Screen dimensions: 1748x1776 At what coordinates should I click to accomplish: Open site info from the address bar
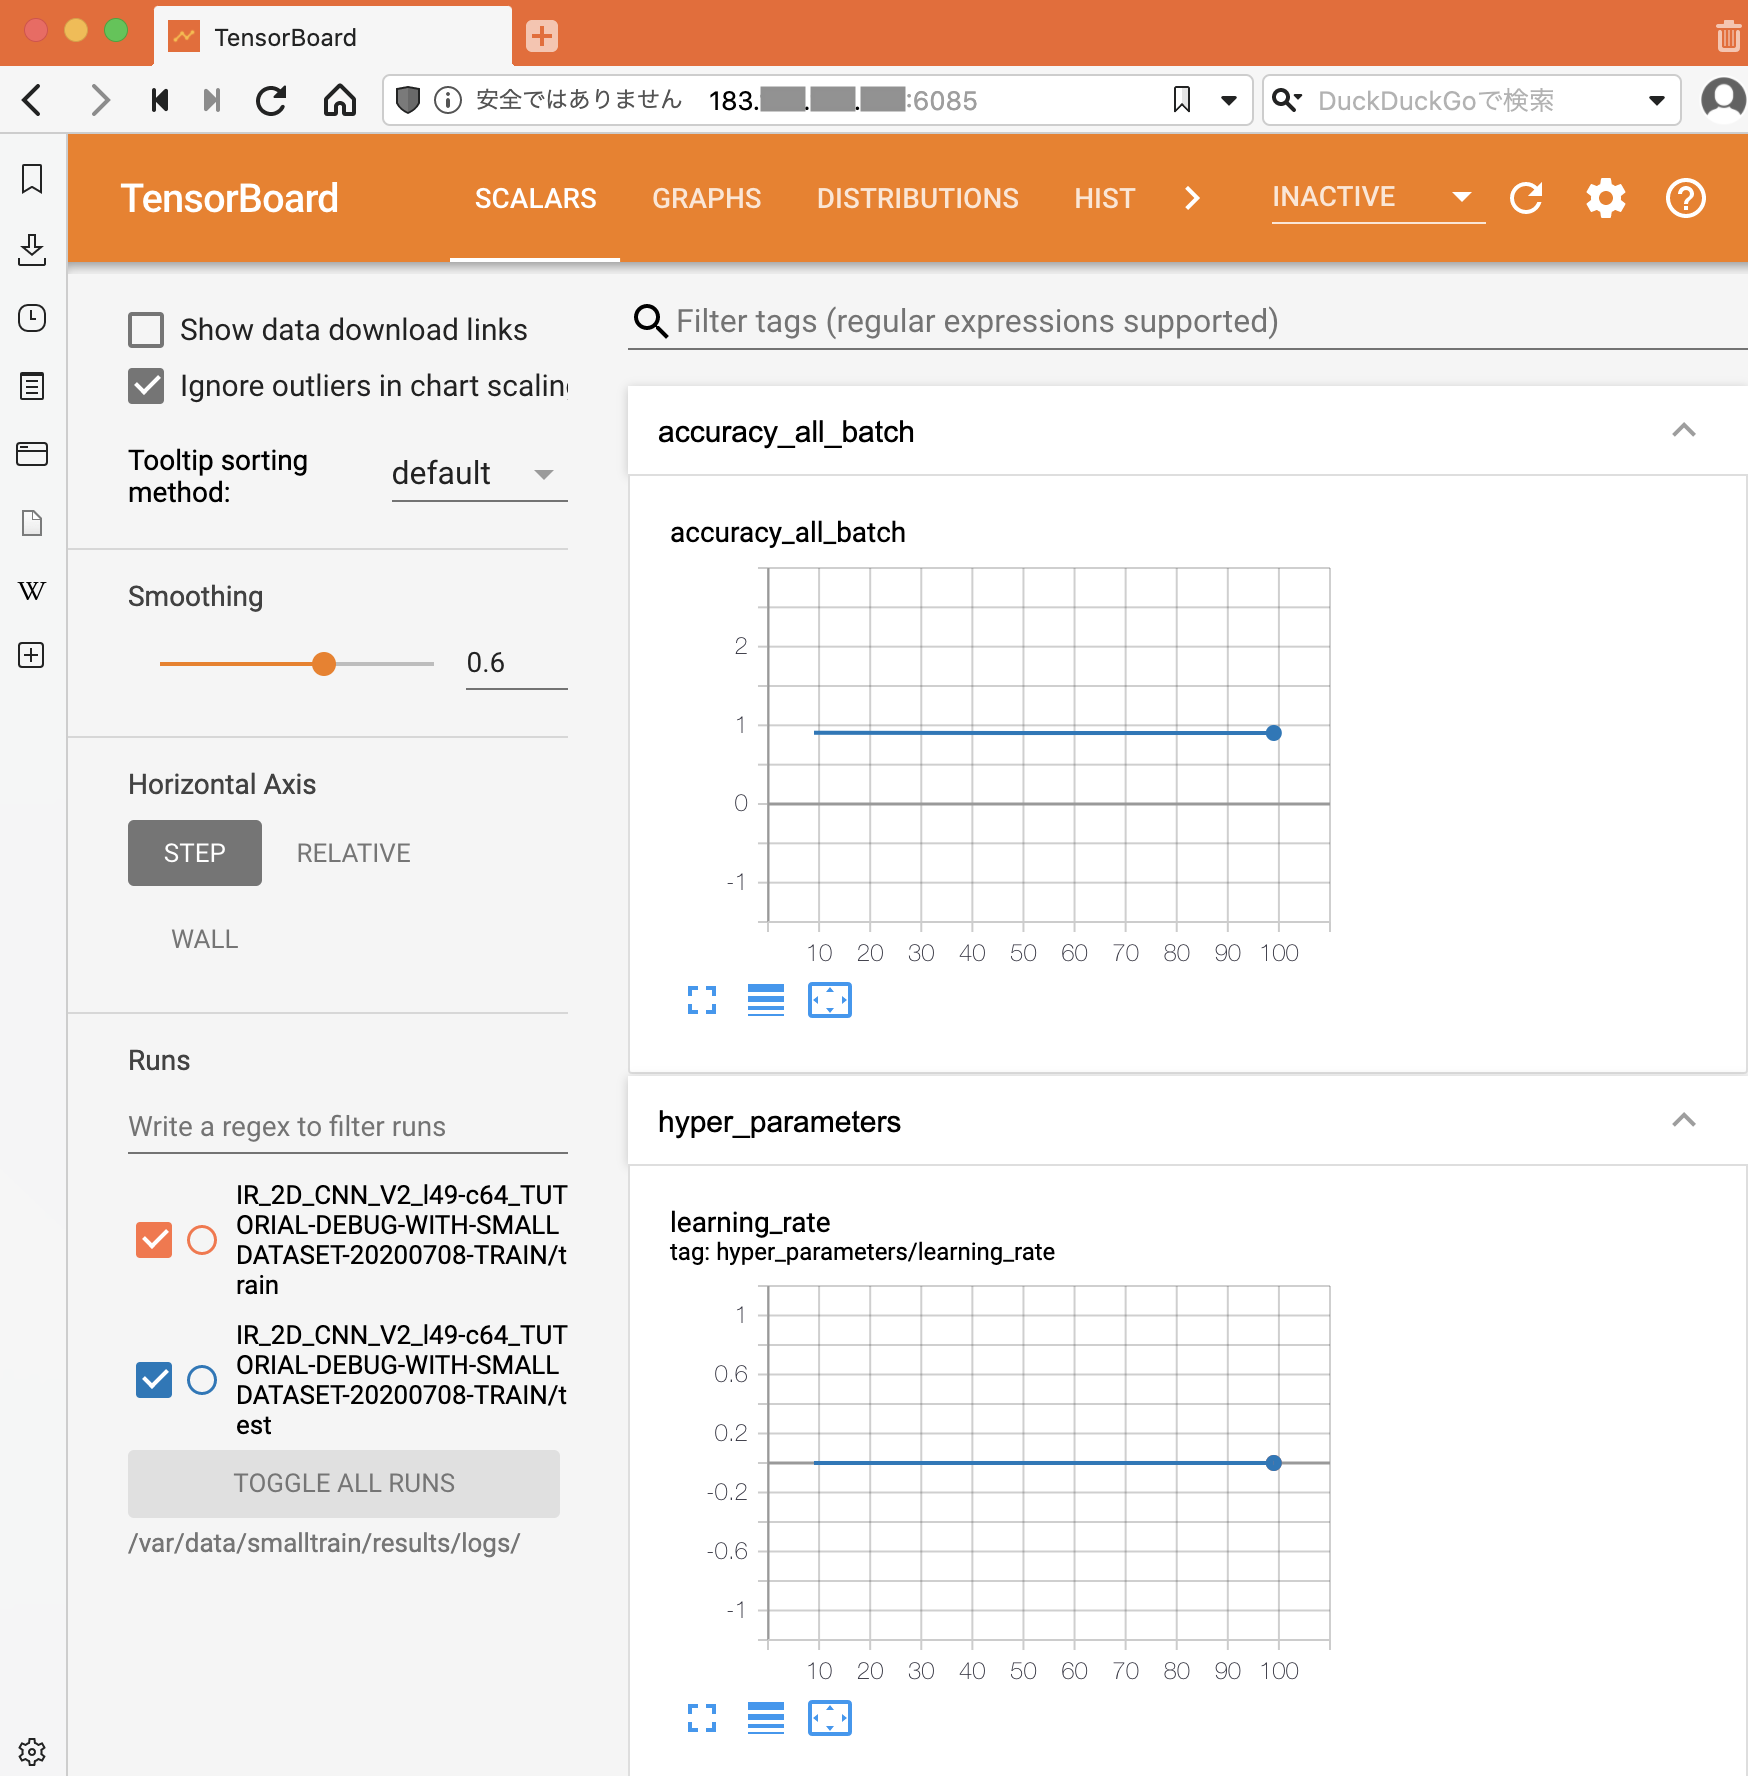click(448, 100)
